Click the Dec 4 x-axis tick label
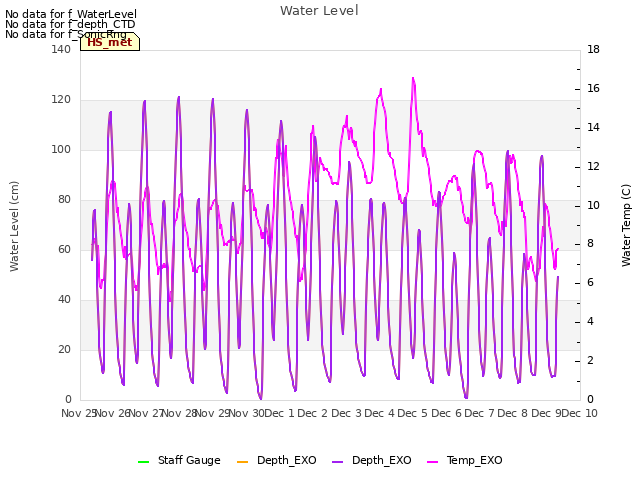The width and height of the screenshot is (640, 480). [x=379, y=413]
